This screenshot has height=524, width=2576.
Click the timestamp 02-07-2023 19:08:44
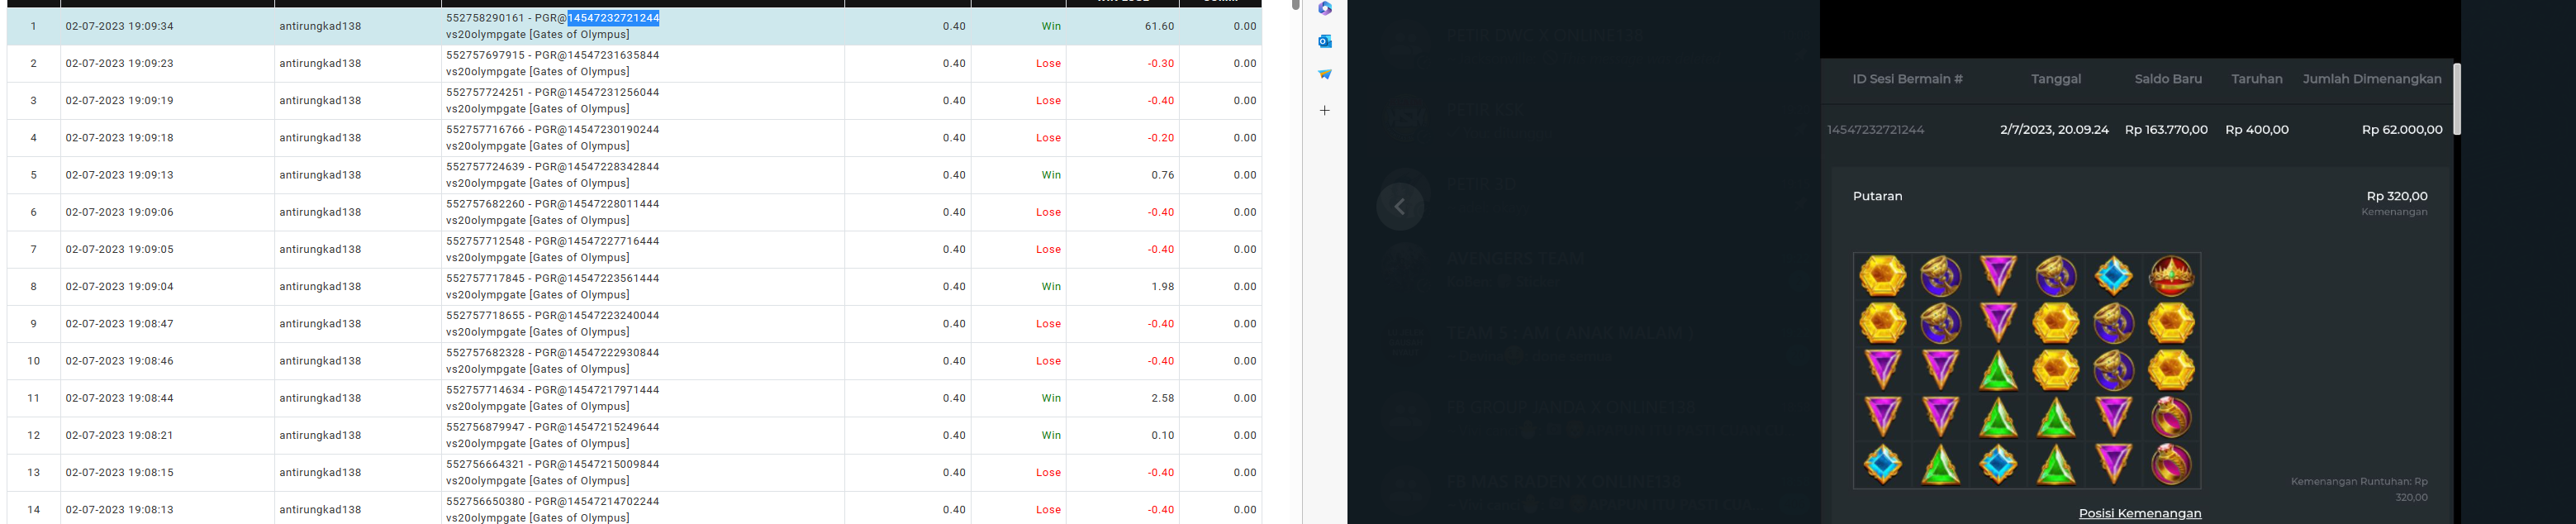pyautogui.click(x=120, y=398)
